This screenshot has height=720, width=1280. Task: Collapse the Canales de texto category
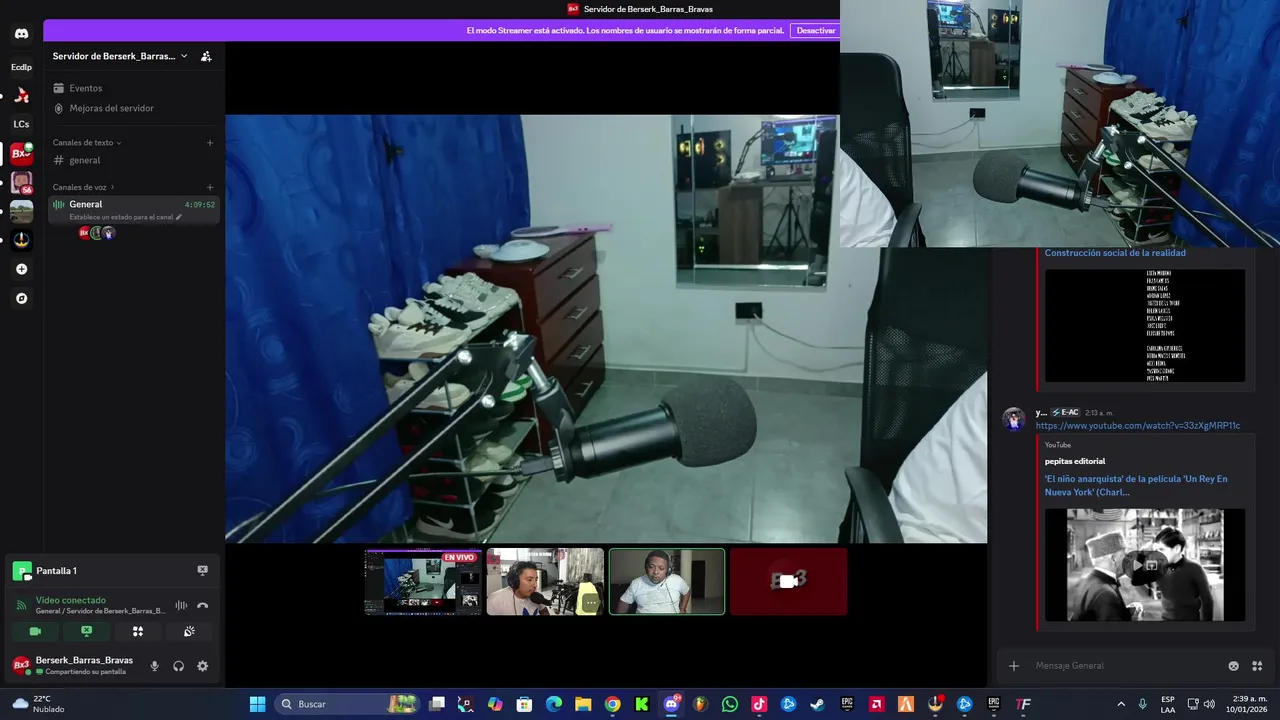(87, 143)
